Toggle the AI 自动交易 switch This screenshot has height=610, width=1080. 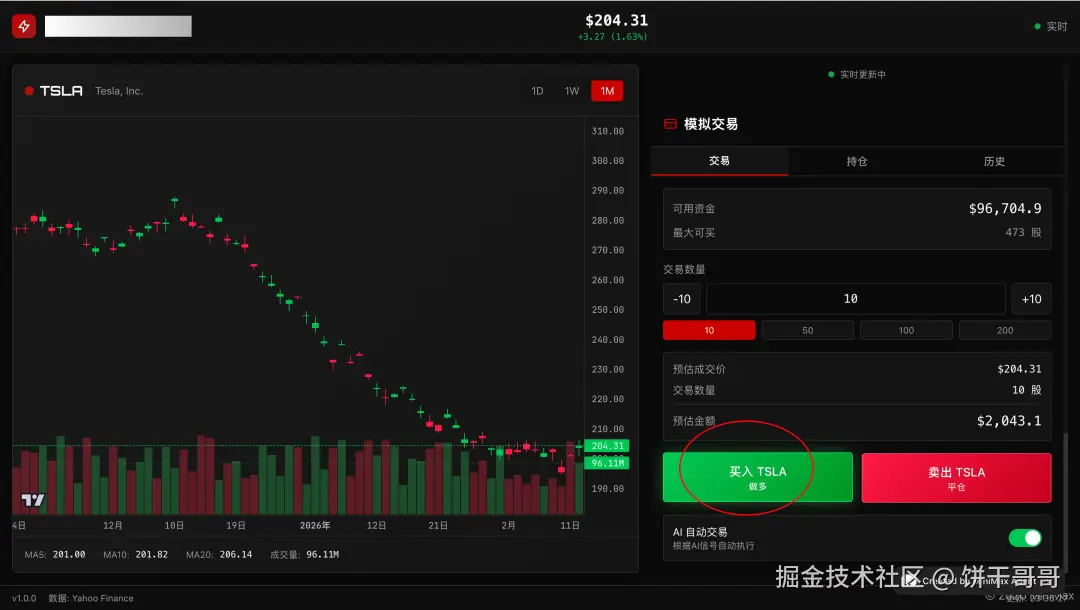1025,538
